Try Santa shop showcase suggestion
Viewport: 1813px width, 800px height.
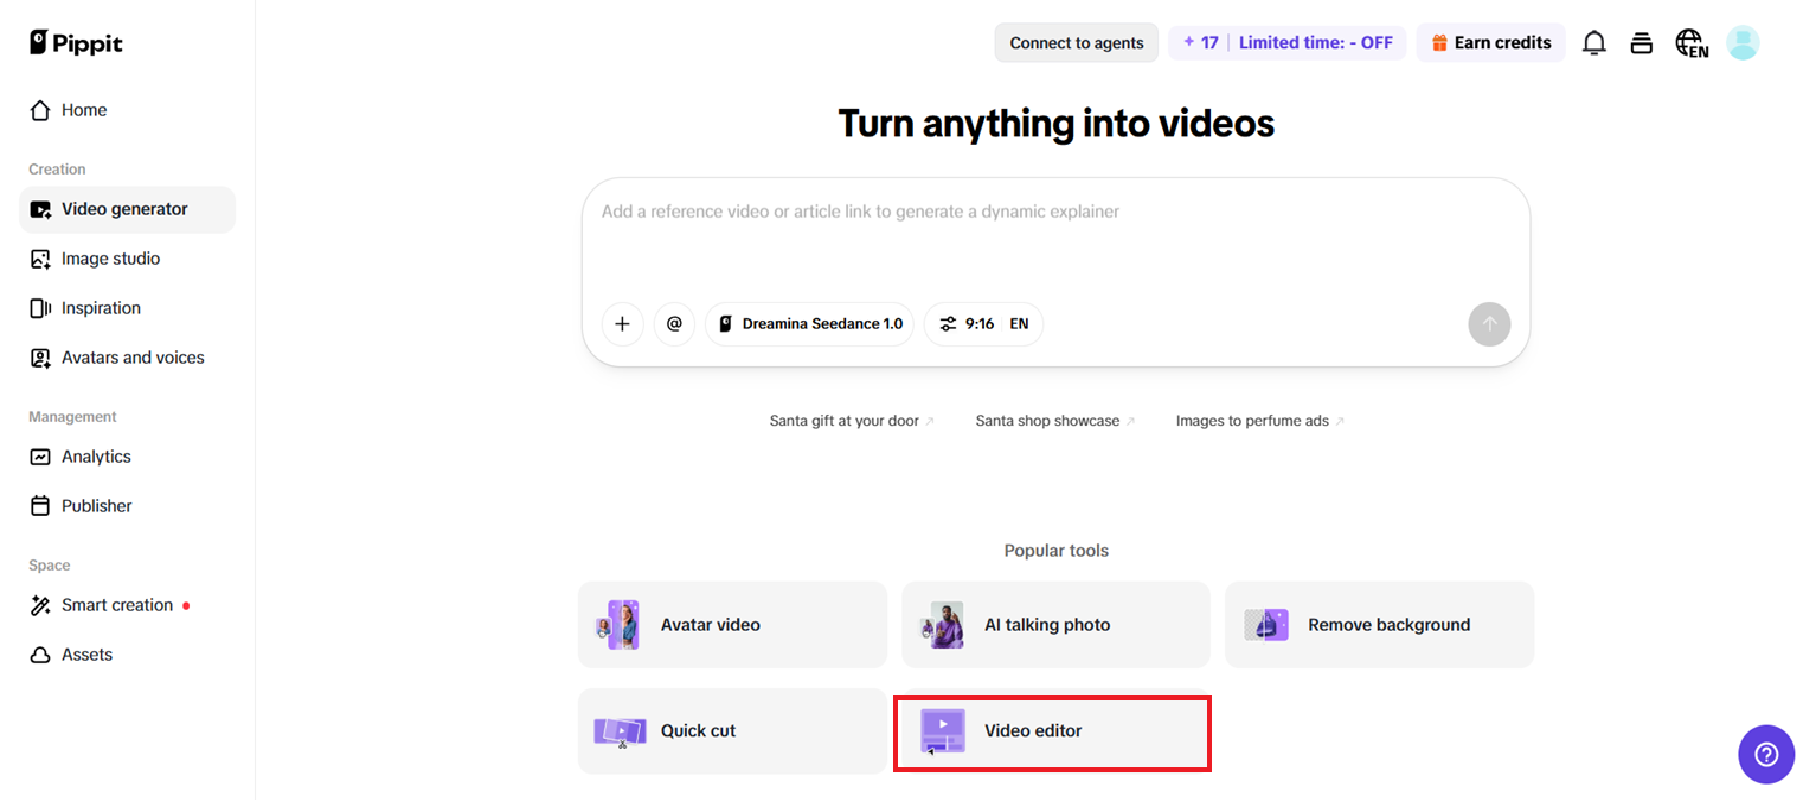coord(1055,421)
